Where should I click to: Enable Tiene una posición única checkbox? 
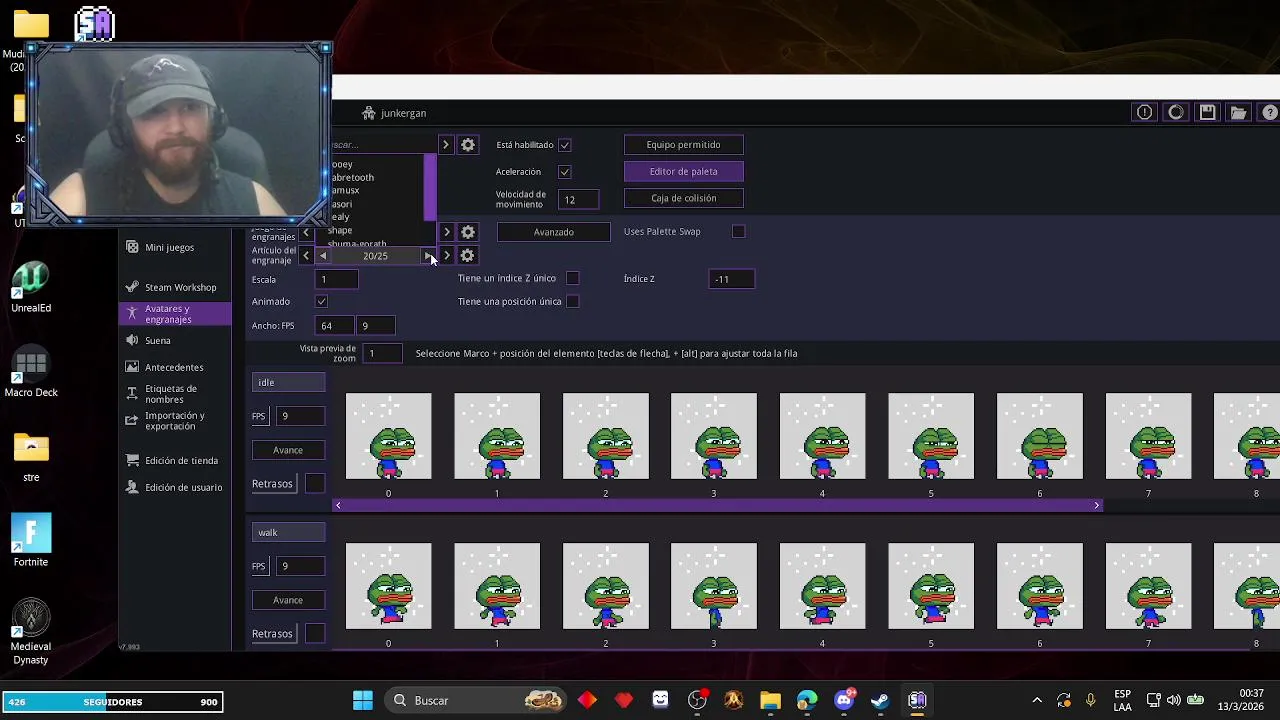[572, 301]
